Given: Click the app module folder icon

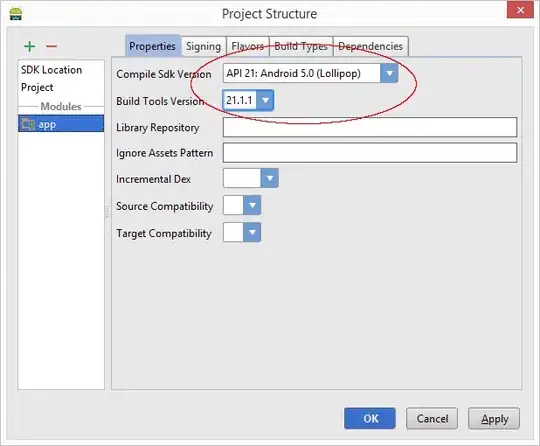Looking at the screenshot, I should point(28,124).
